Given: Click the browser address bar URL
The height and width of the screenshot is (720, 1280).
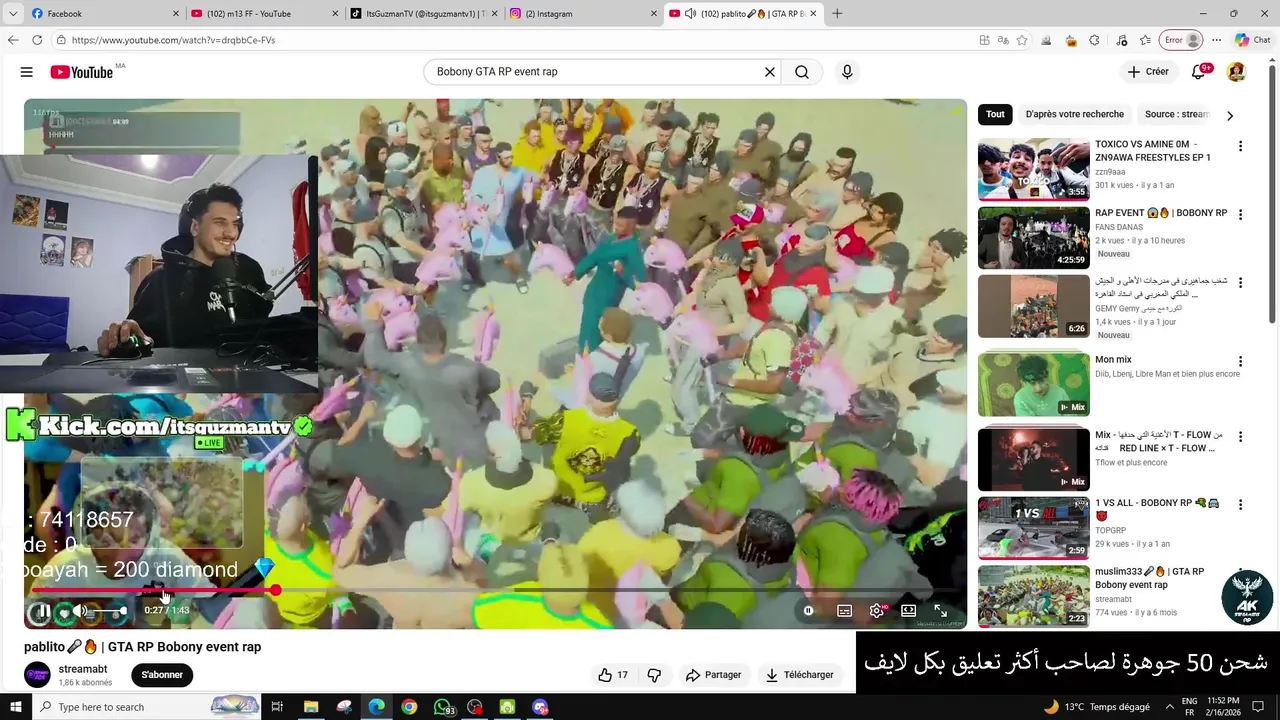Looking at the screenshot, I should pyautogui.click(x=173, y=40).
